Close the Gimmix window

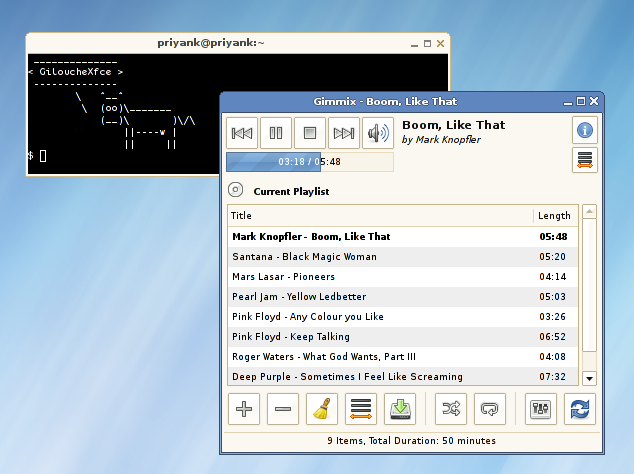(594, 101)
